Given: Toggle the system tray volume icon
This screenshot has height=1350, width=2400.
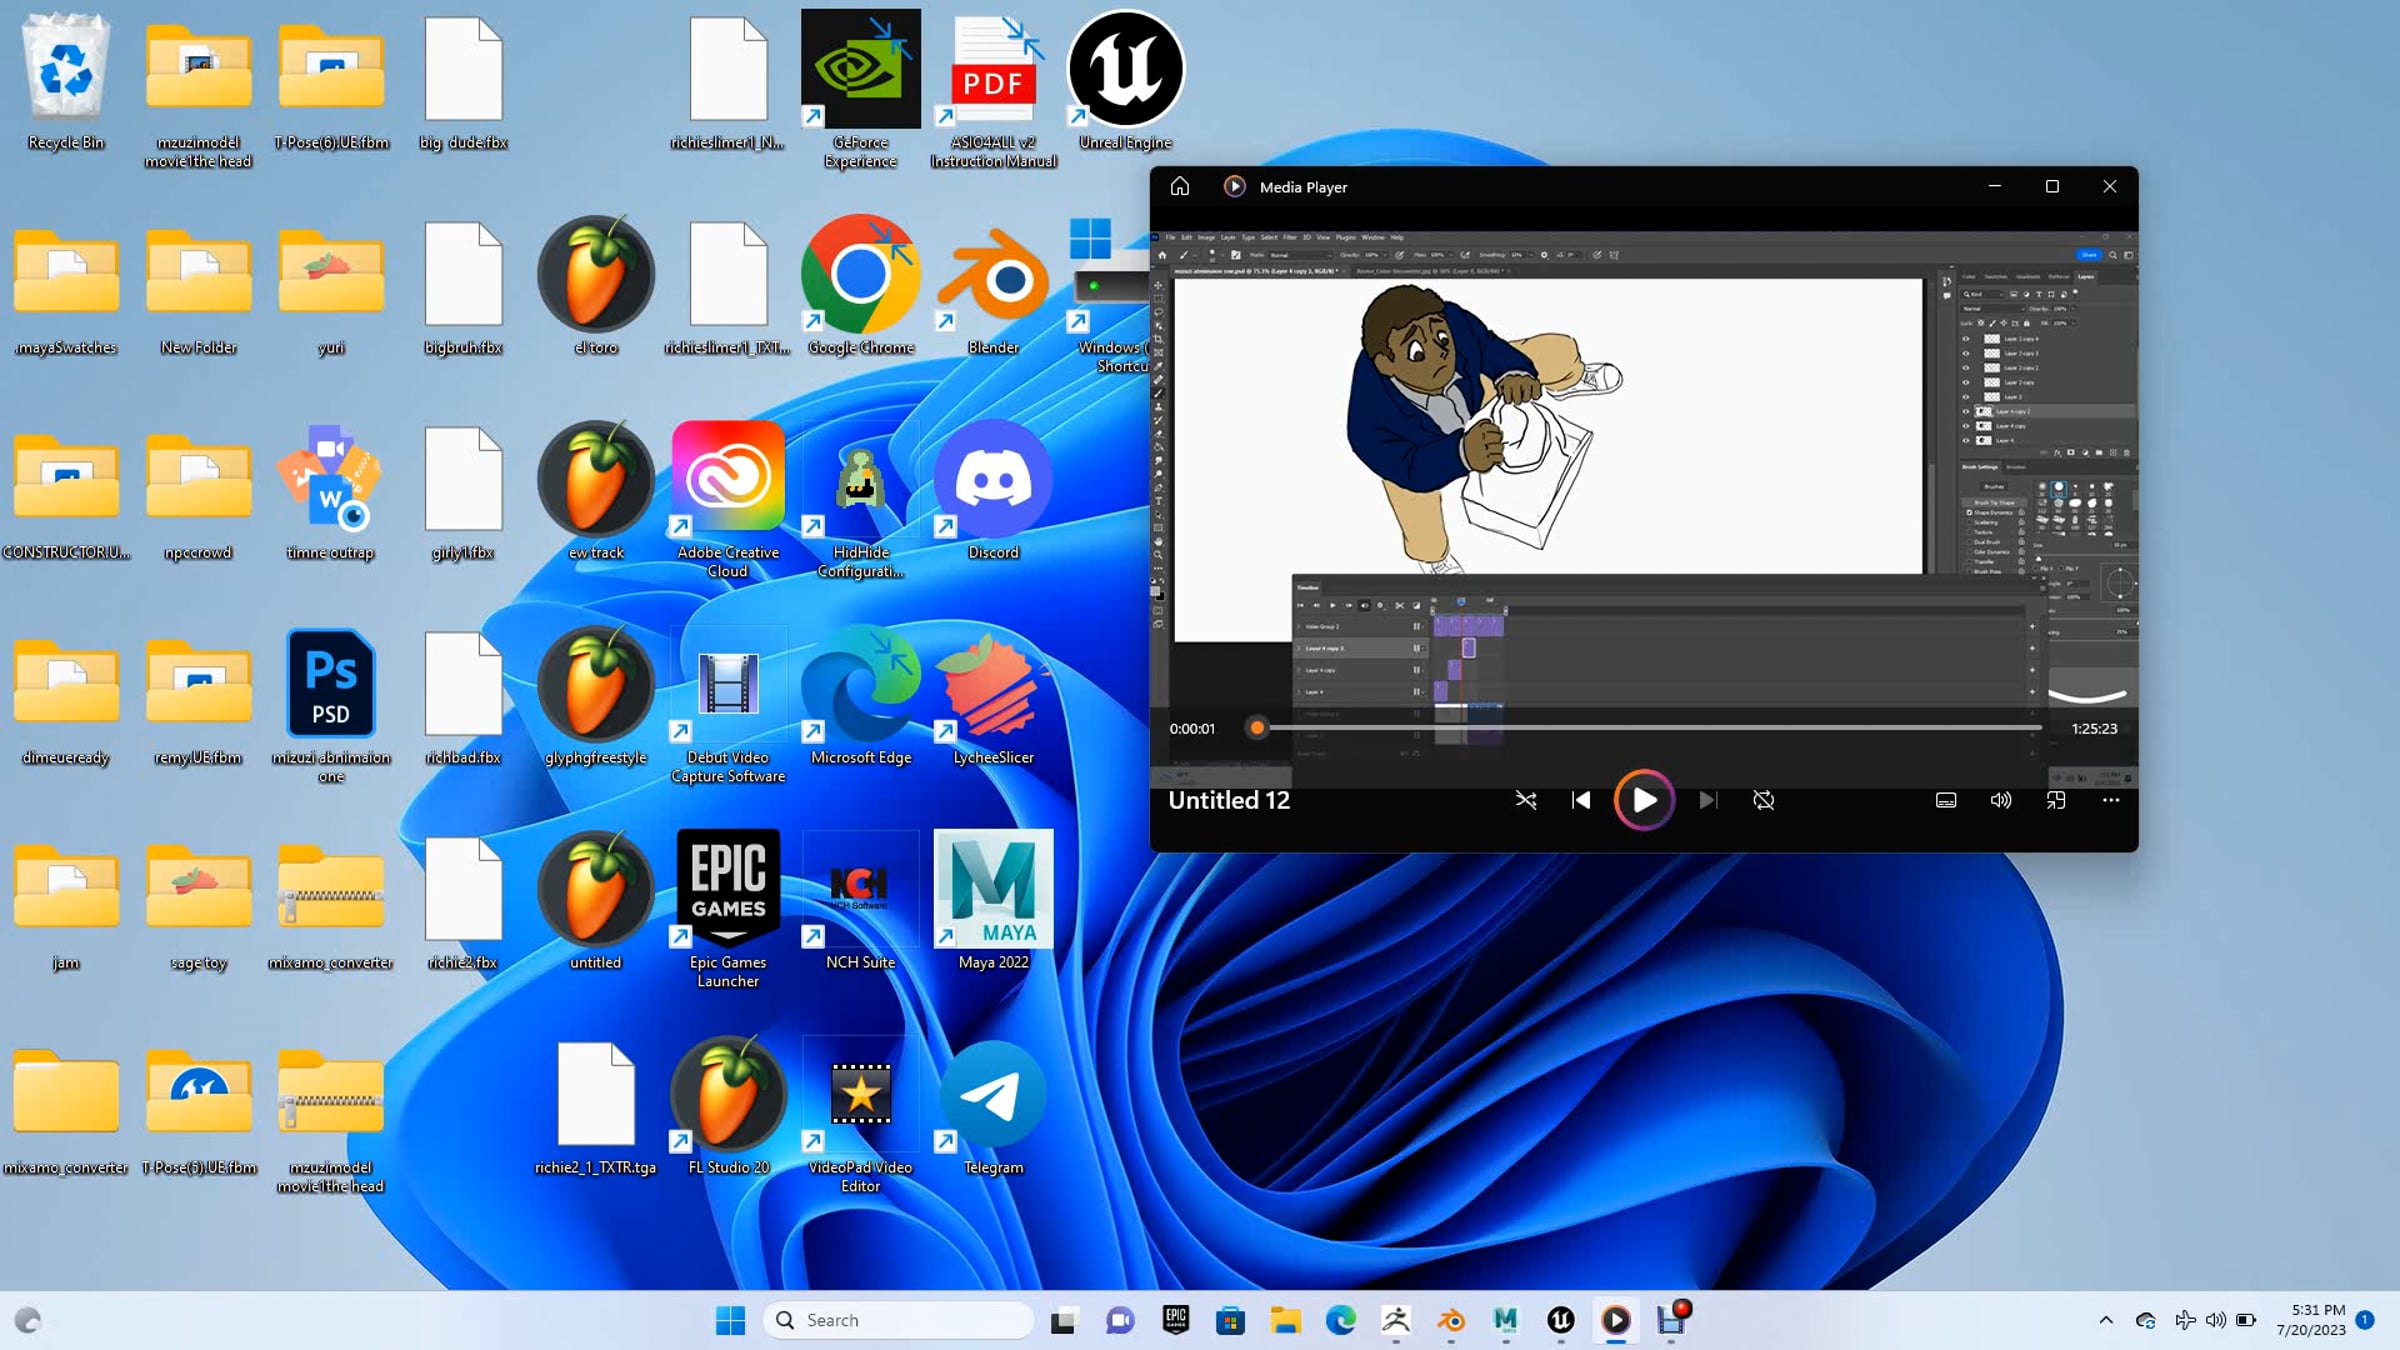Looking at the screenshot, I should (x=2216, y=1320).
